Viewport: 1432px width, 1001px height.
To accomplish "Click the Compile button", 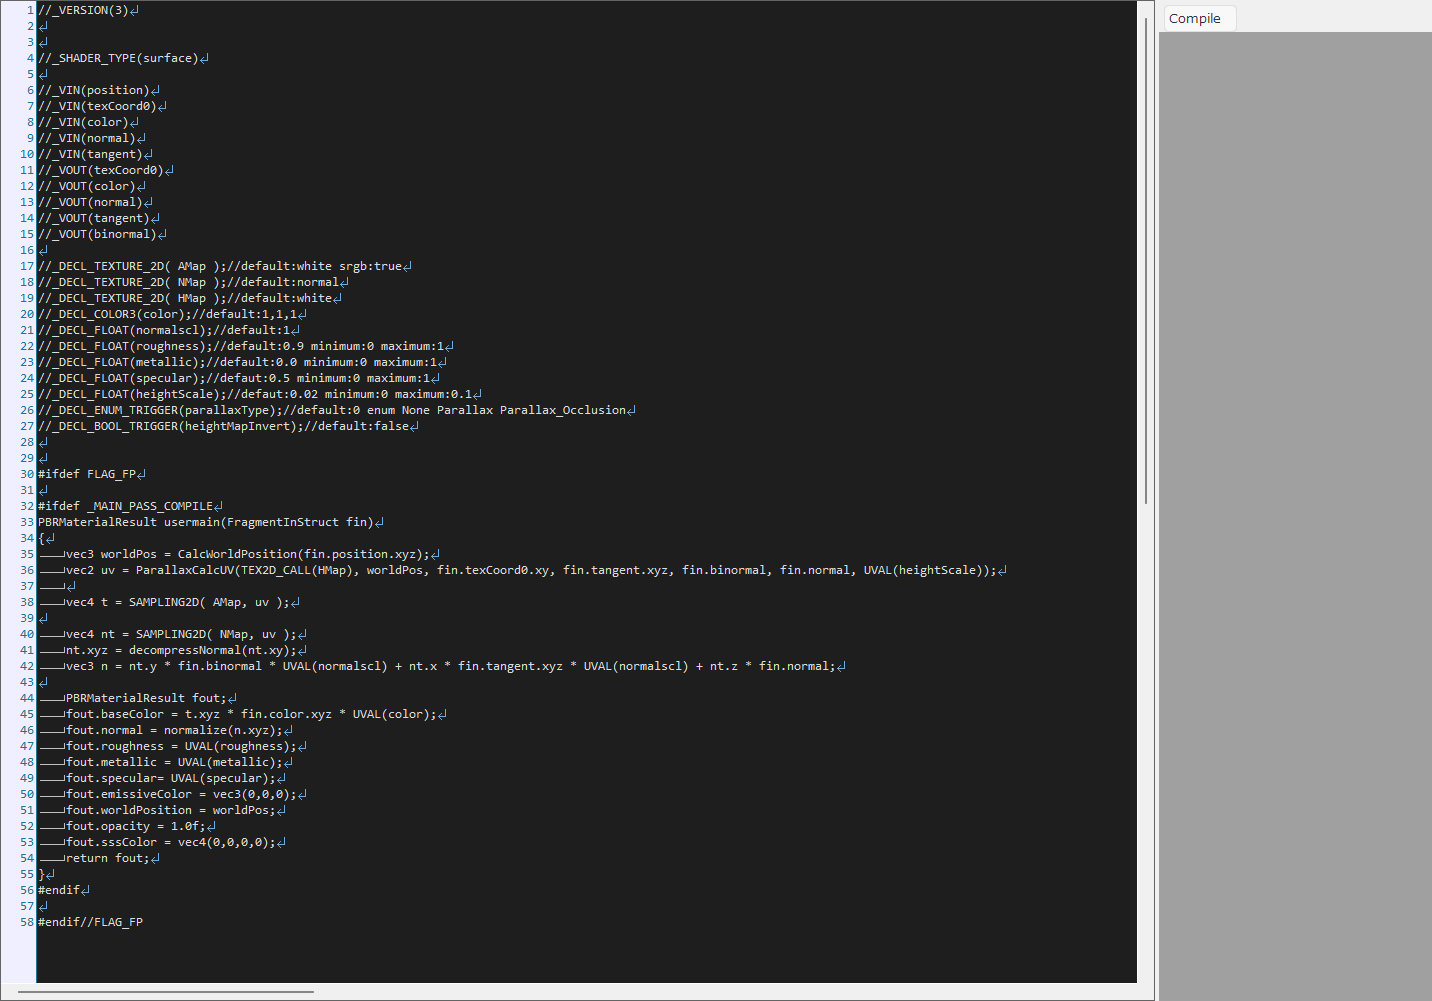I will point(1199,18).
